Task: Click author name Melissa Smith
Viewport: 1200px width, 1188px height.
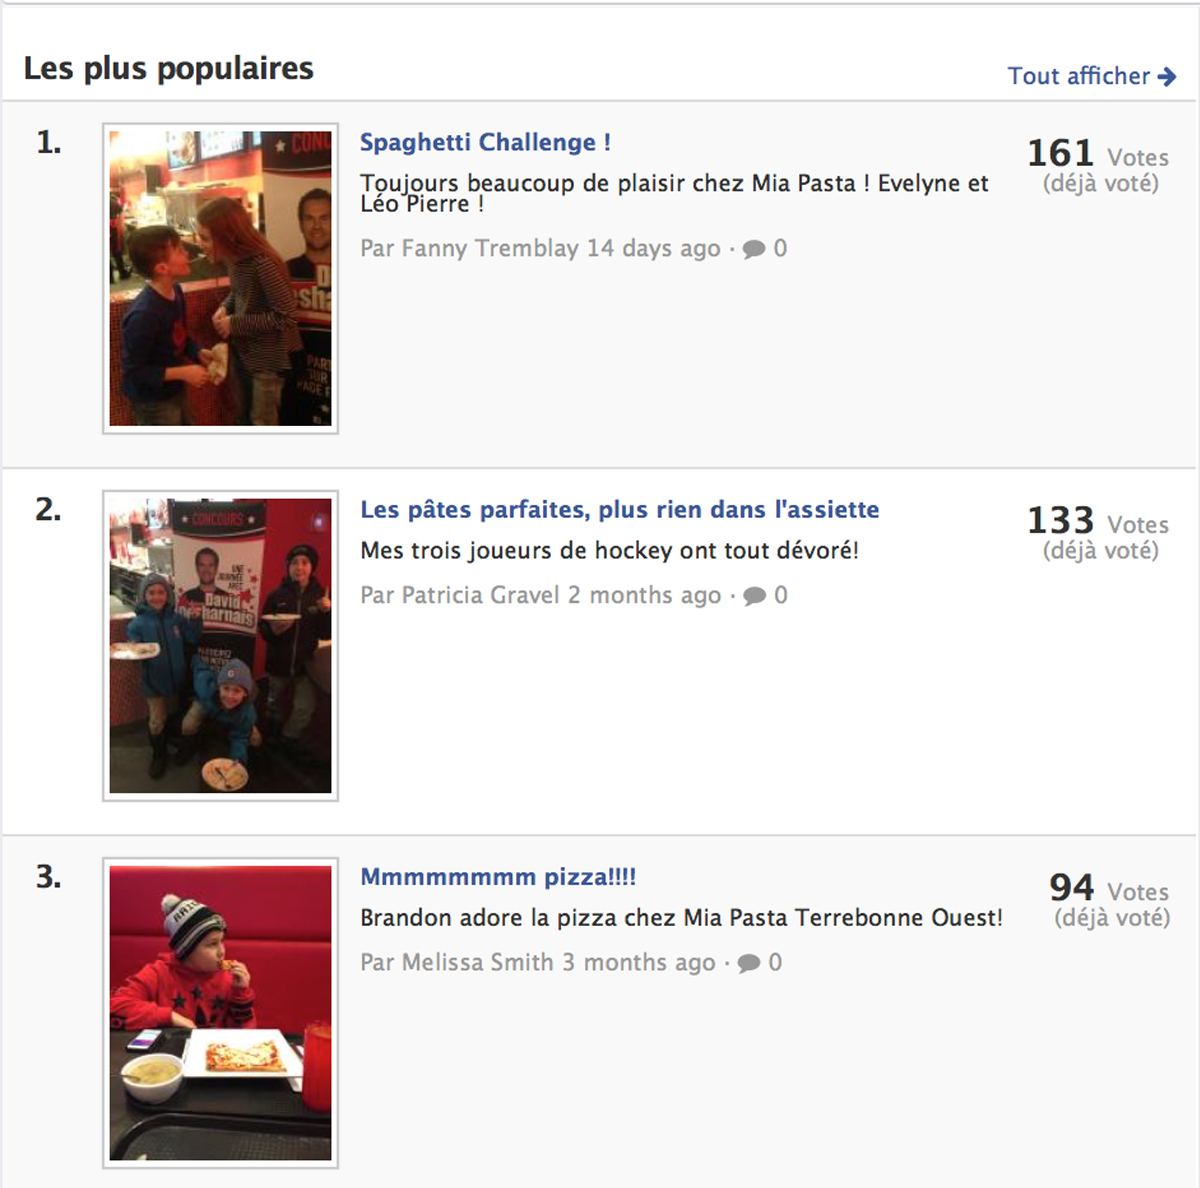Action: click(477, 962)
